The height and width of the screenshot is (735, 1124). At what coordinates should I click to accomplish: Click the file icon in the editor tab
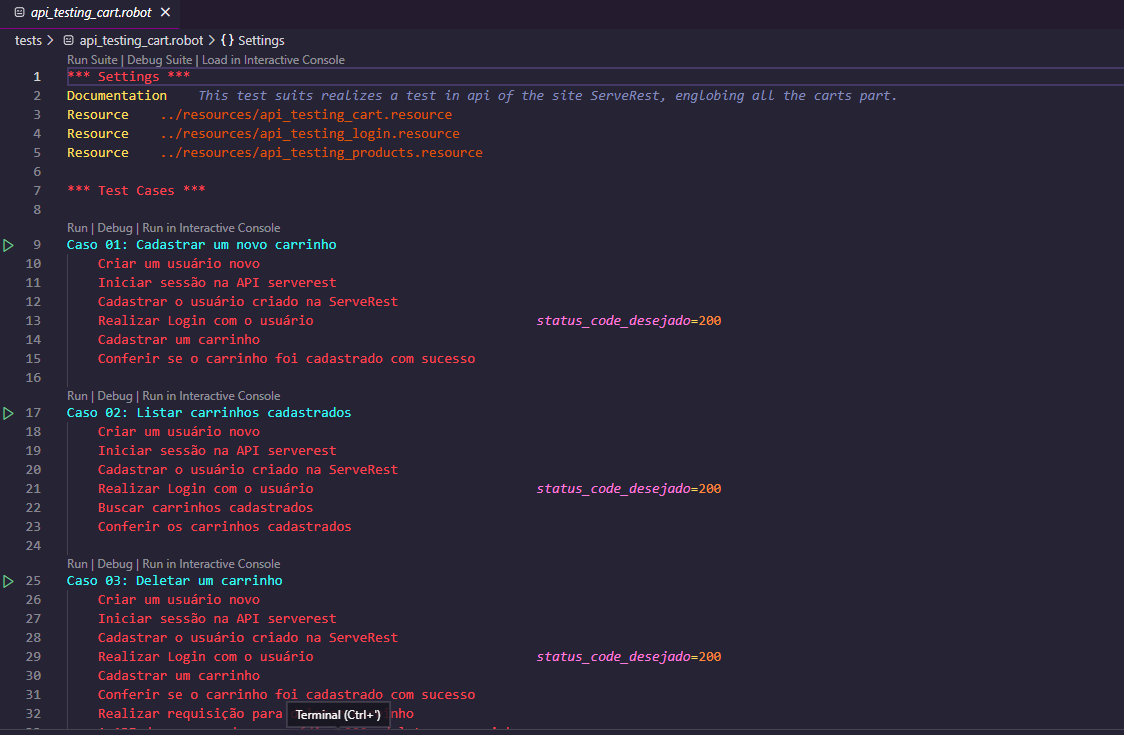(x=19, y=12)
